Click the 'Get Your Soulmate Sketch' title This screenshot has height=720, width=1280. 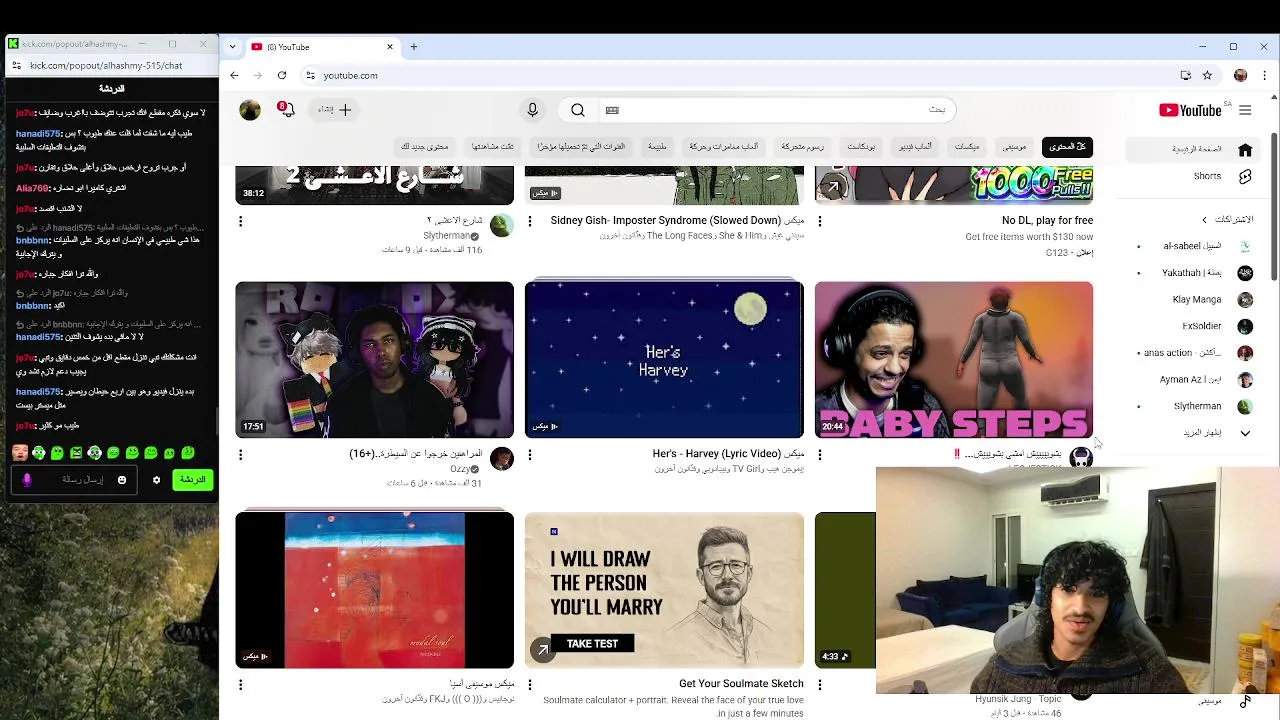point(741,684)
